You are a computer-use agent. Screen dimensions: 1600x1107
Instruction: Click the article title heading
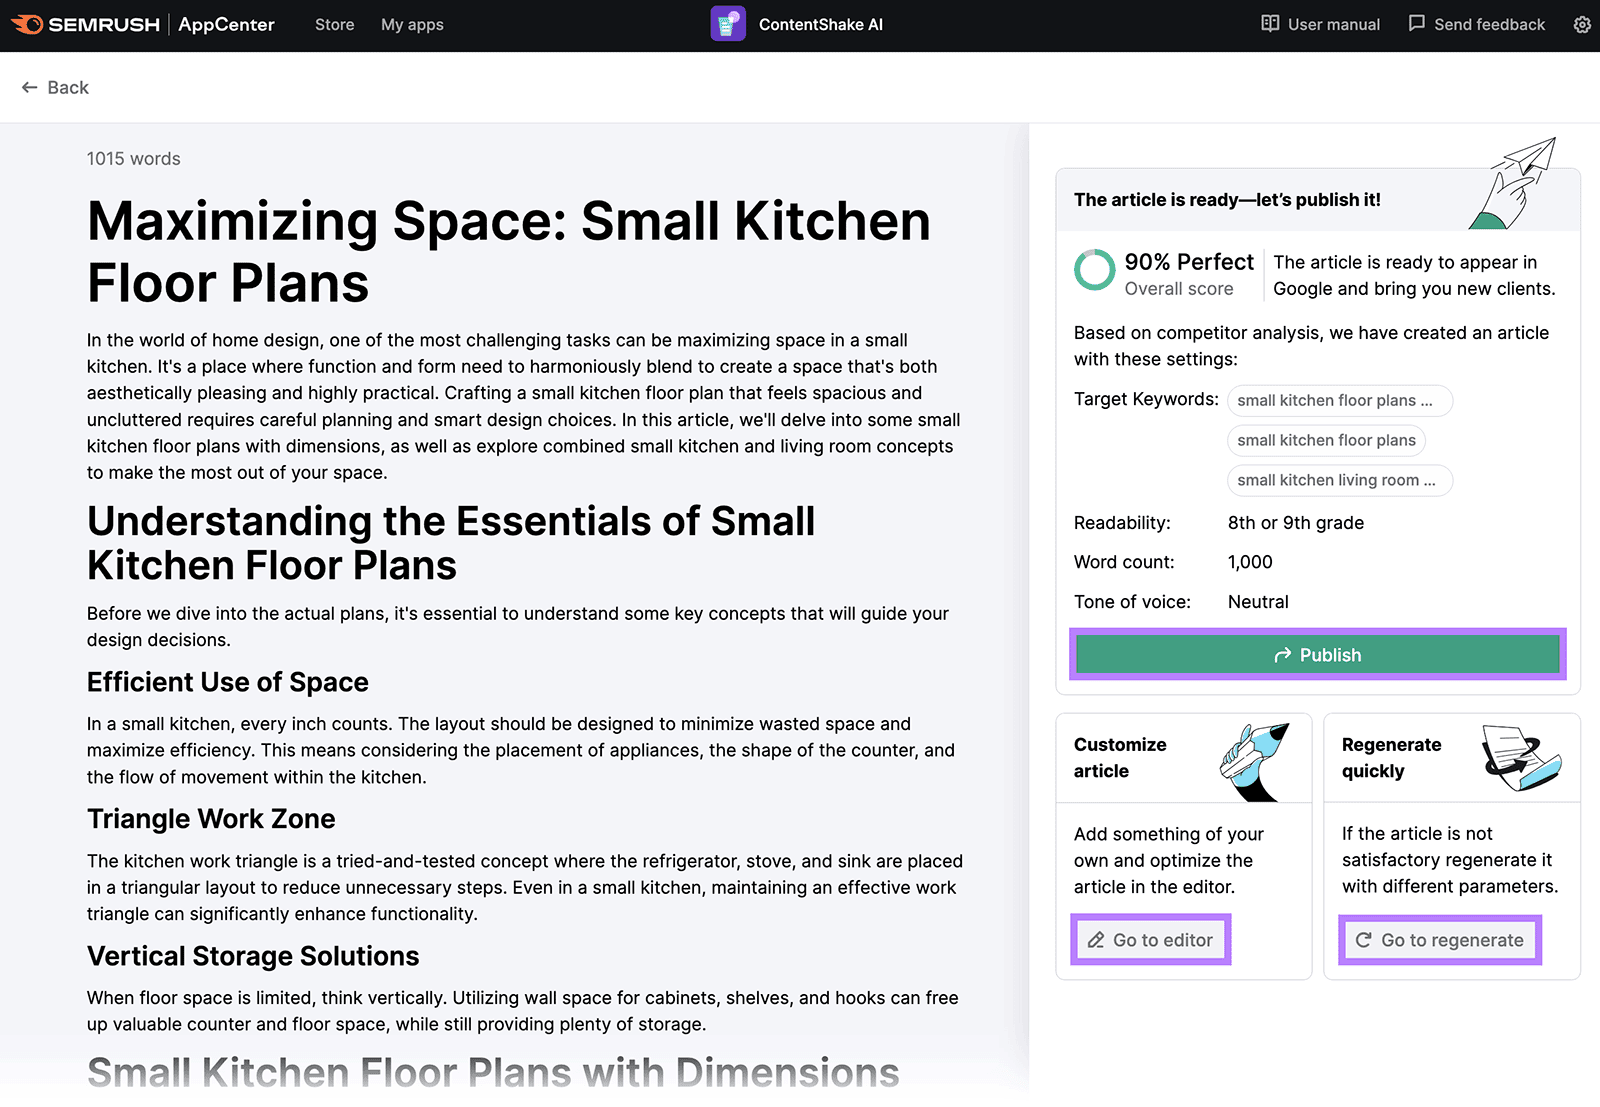pos(508,252)
